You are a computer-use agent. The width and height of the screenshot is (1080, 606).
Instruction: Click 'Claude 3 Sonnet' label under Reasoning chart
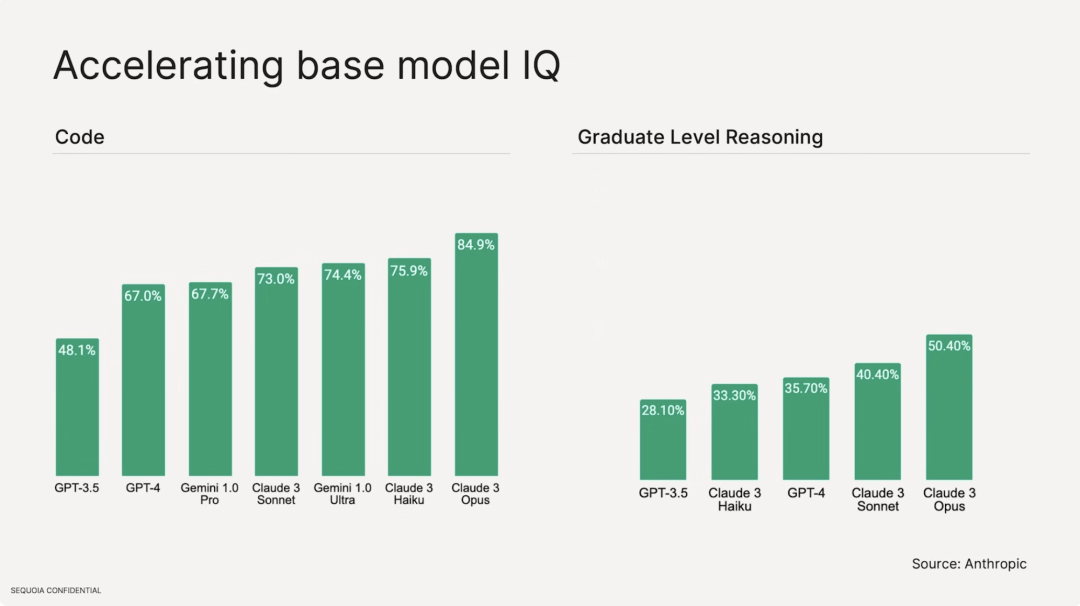click(878, 499)
